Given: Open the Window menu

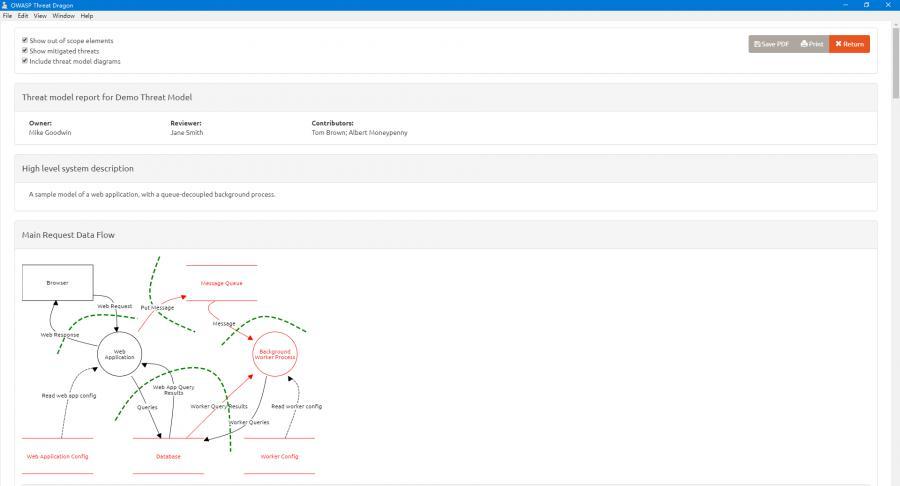Looking at the screenshot, I should (63, 16).
